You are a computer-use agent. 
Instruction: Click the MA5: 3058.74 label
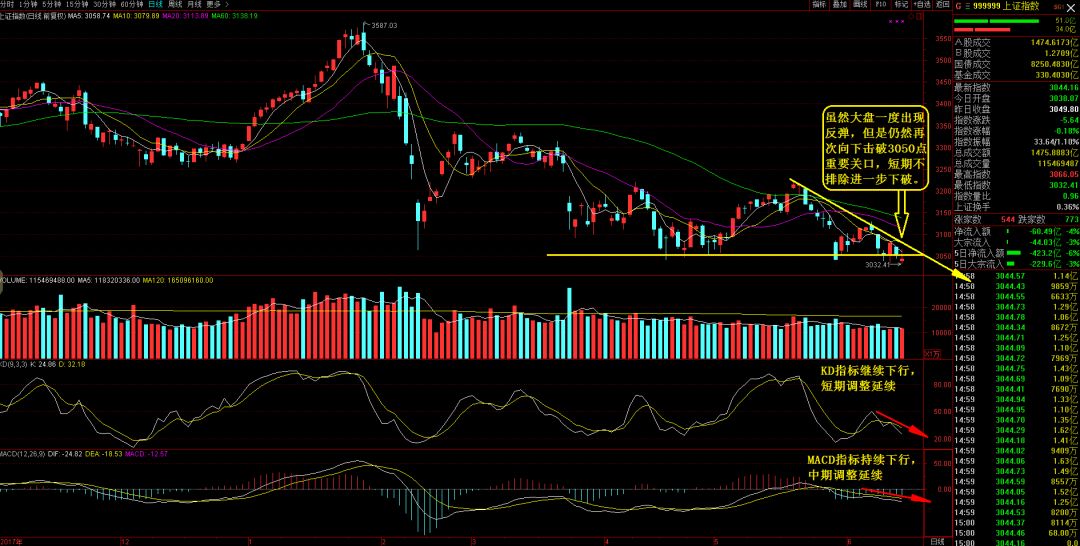(x=89, y=15)
